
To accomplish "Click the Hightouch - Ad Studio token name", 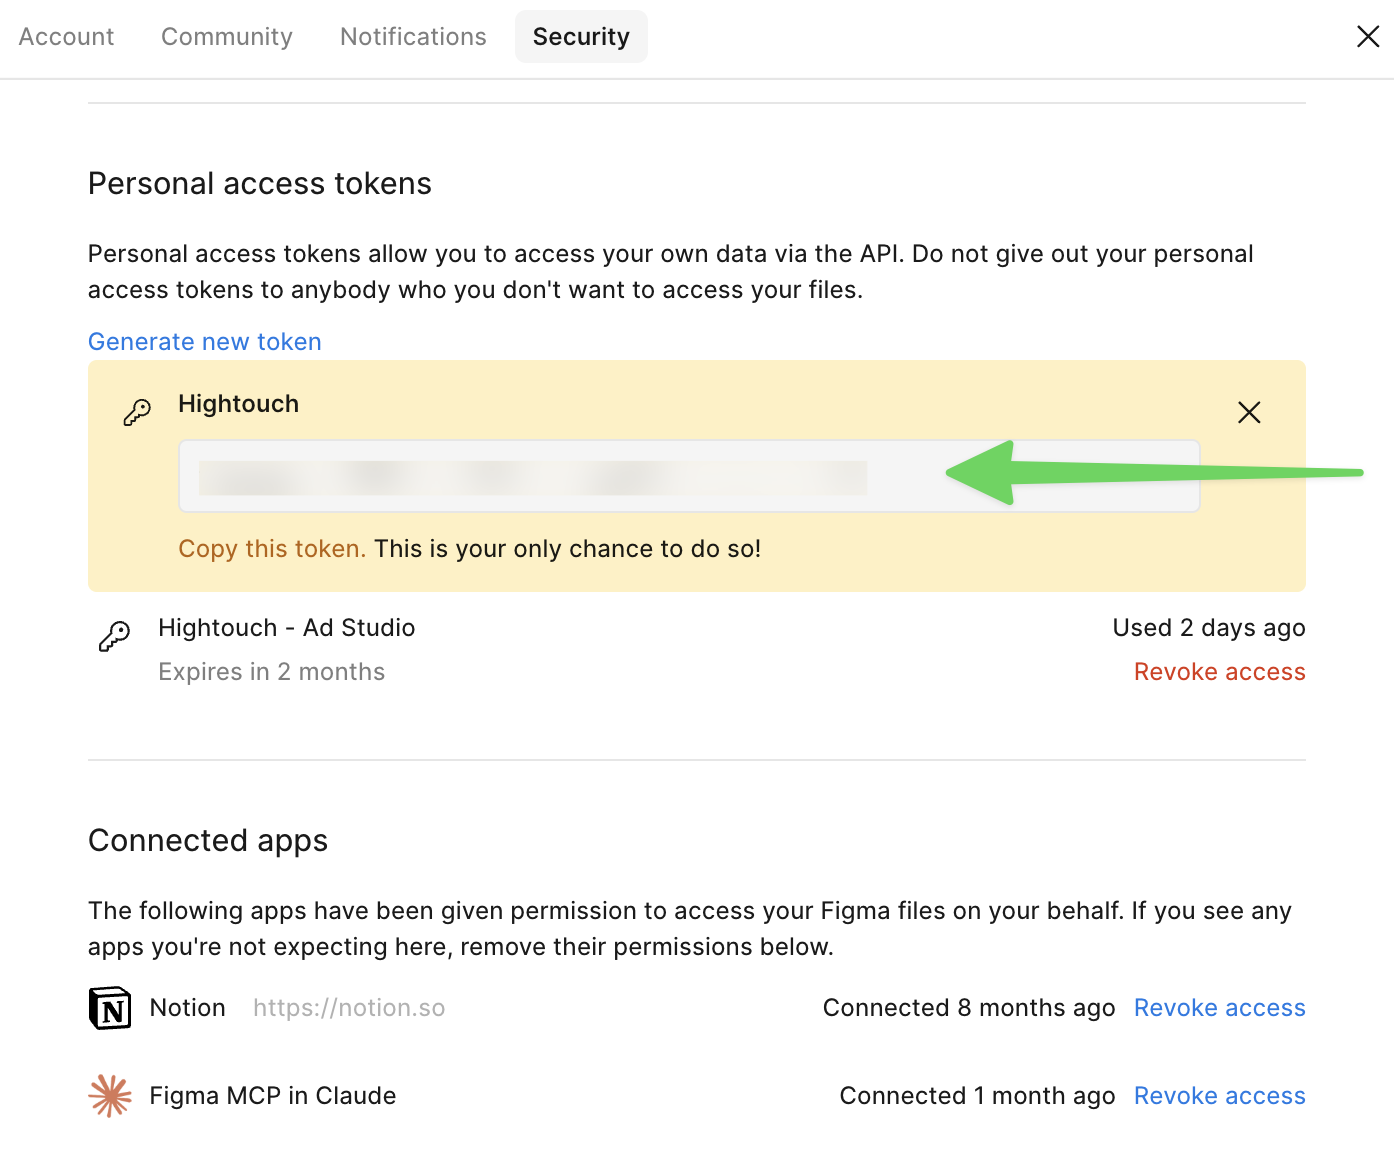I will [x=287, y=628].
